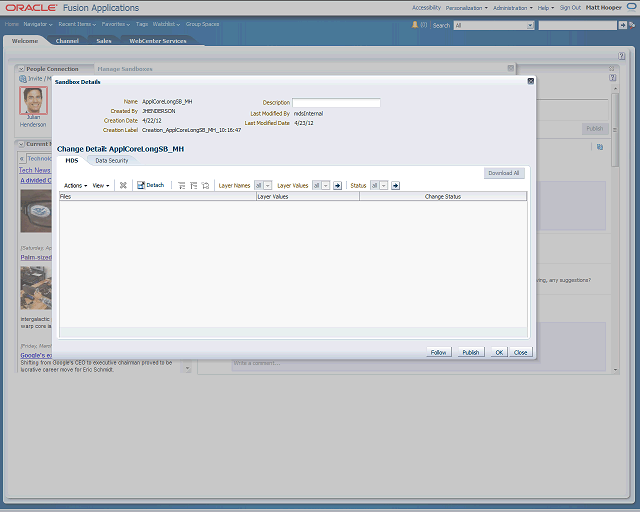Viewport: 640px width, 512px height.
Task: Switch to the Sales tab
Action: [x=104, y=41]
